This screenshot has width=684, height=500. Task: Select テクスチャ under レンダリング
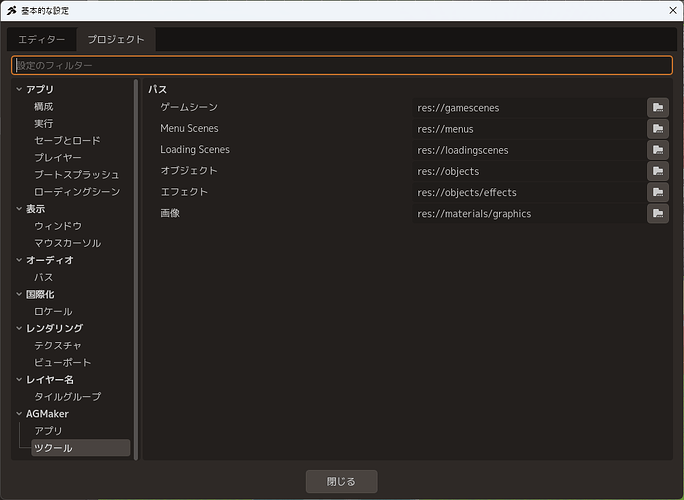(x=58, y=346)
